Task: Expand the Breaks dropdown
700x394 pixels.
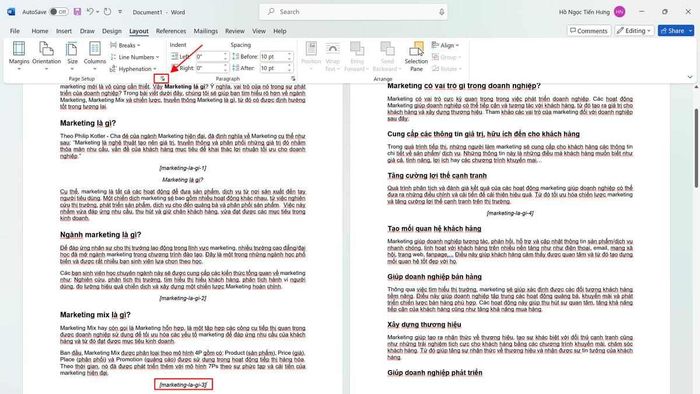Action: tap(125, 45)
